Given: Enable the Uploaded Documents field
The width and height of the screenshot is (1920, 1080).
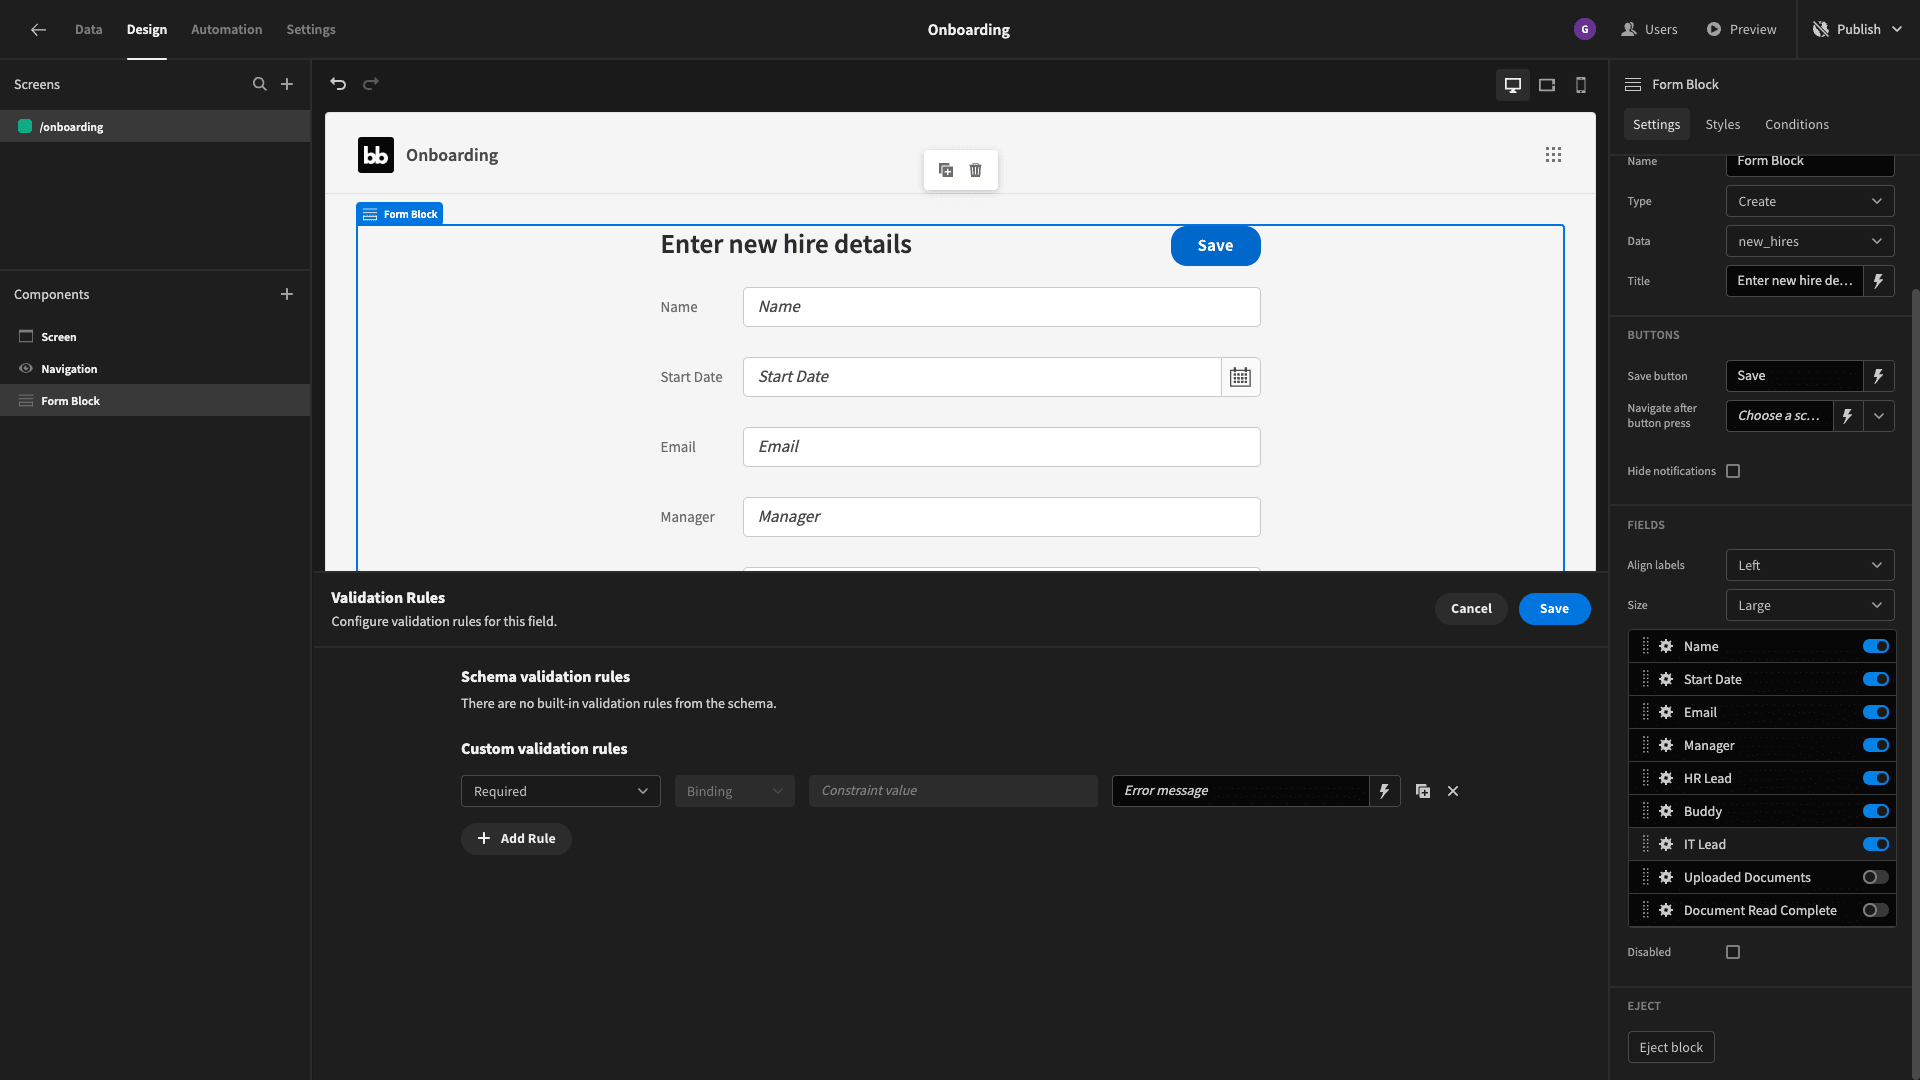Looking at the screenshot, I should pyautogui.click(x=1876, y=878).
